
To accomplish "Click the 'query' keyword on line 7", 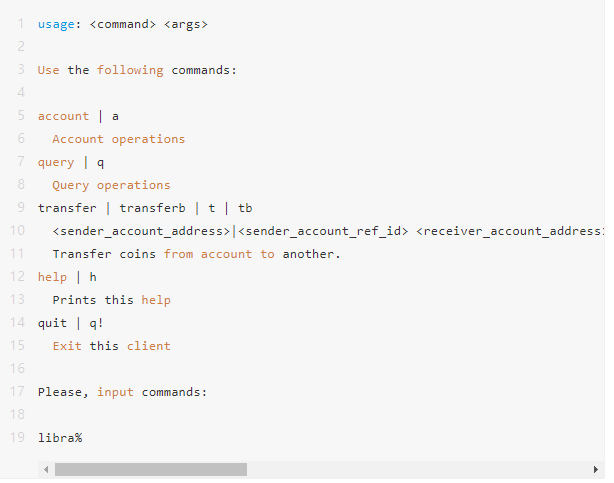I will [x=56, y=163].
